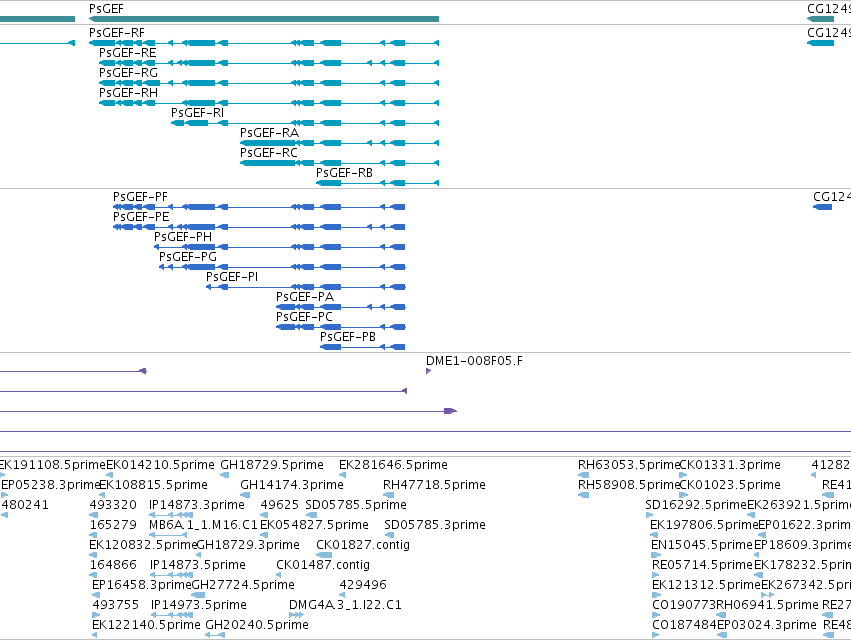Click DMG4A.3_1.I22.C1 label
Image resolution: width=851 pixels, height=640 pixels.
click(x=345, y=606)
